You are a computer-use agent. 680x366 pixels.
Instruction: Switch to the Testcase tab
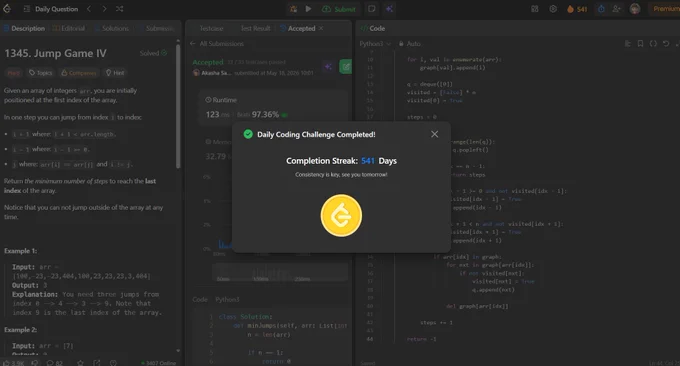pos(211,28)
